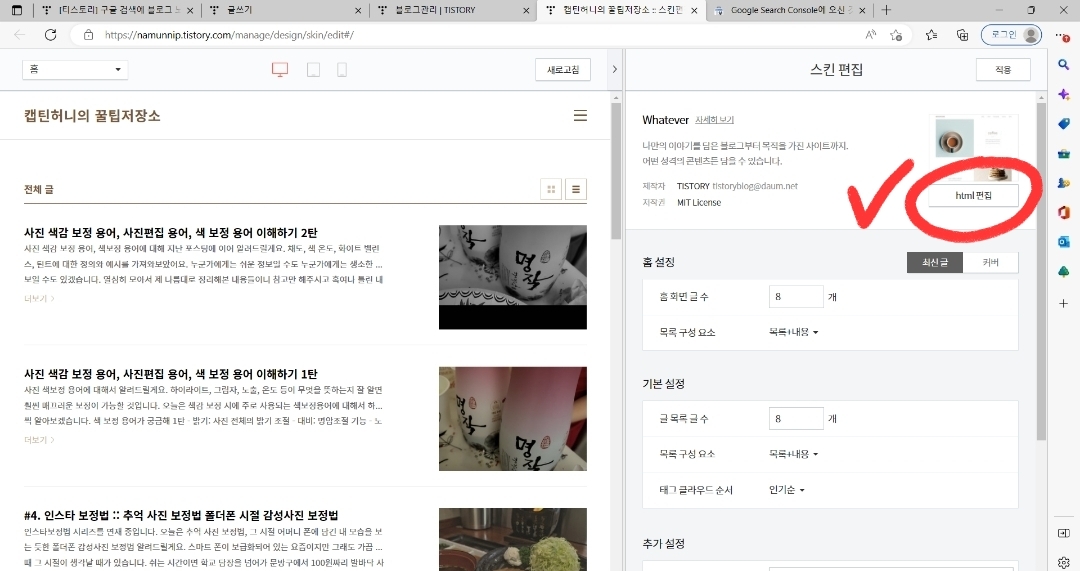Select the tablet preview mode icon
This screenshot has height=571, width=1080.
[313, 70]
